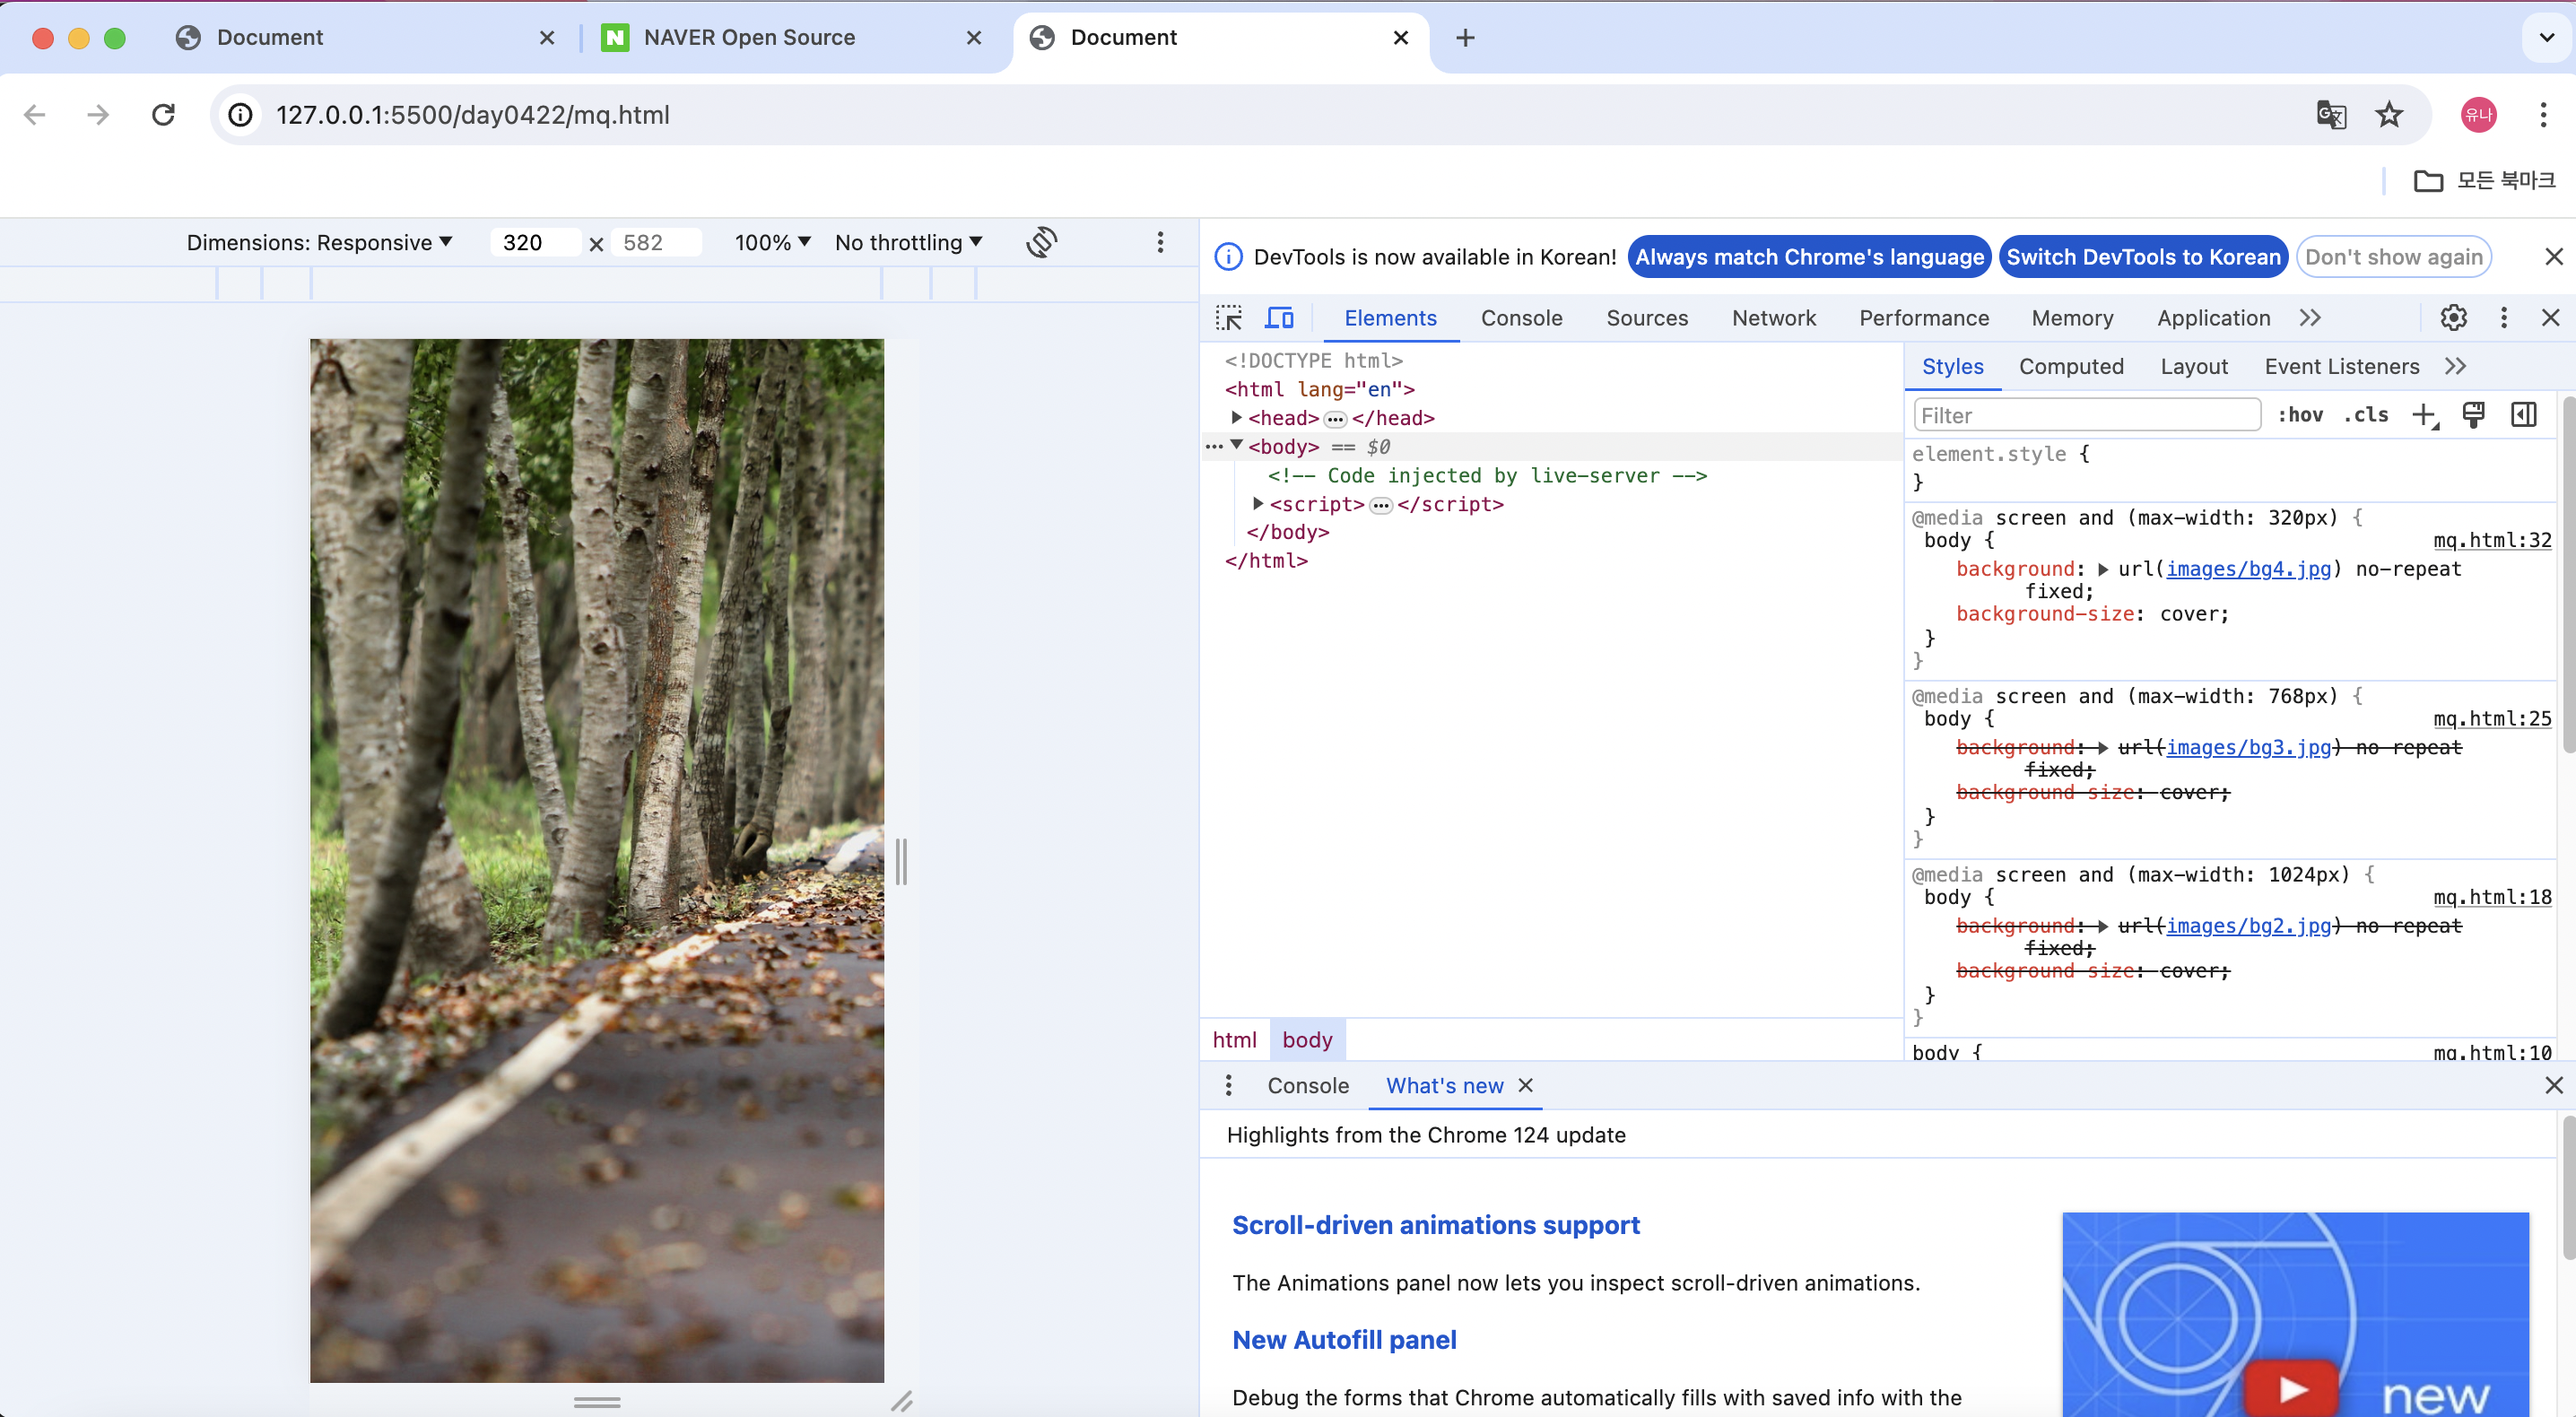The image size is (2576, 1417).
Task: Click the Styles filter input field
Action: pyautogui.click(x=2086, y=415)
